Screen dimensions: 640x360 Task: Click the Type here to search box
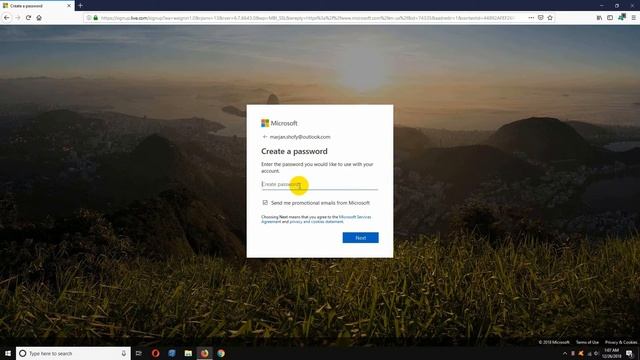(x=73, y=353)
